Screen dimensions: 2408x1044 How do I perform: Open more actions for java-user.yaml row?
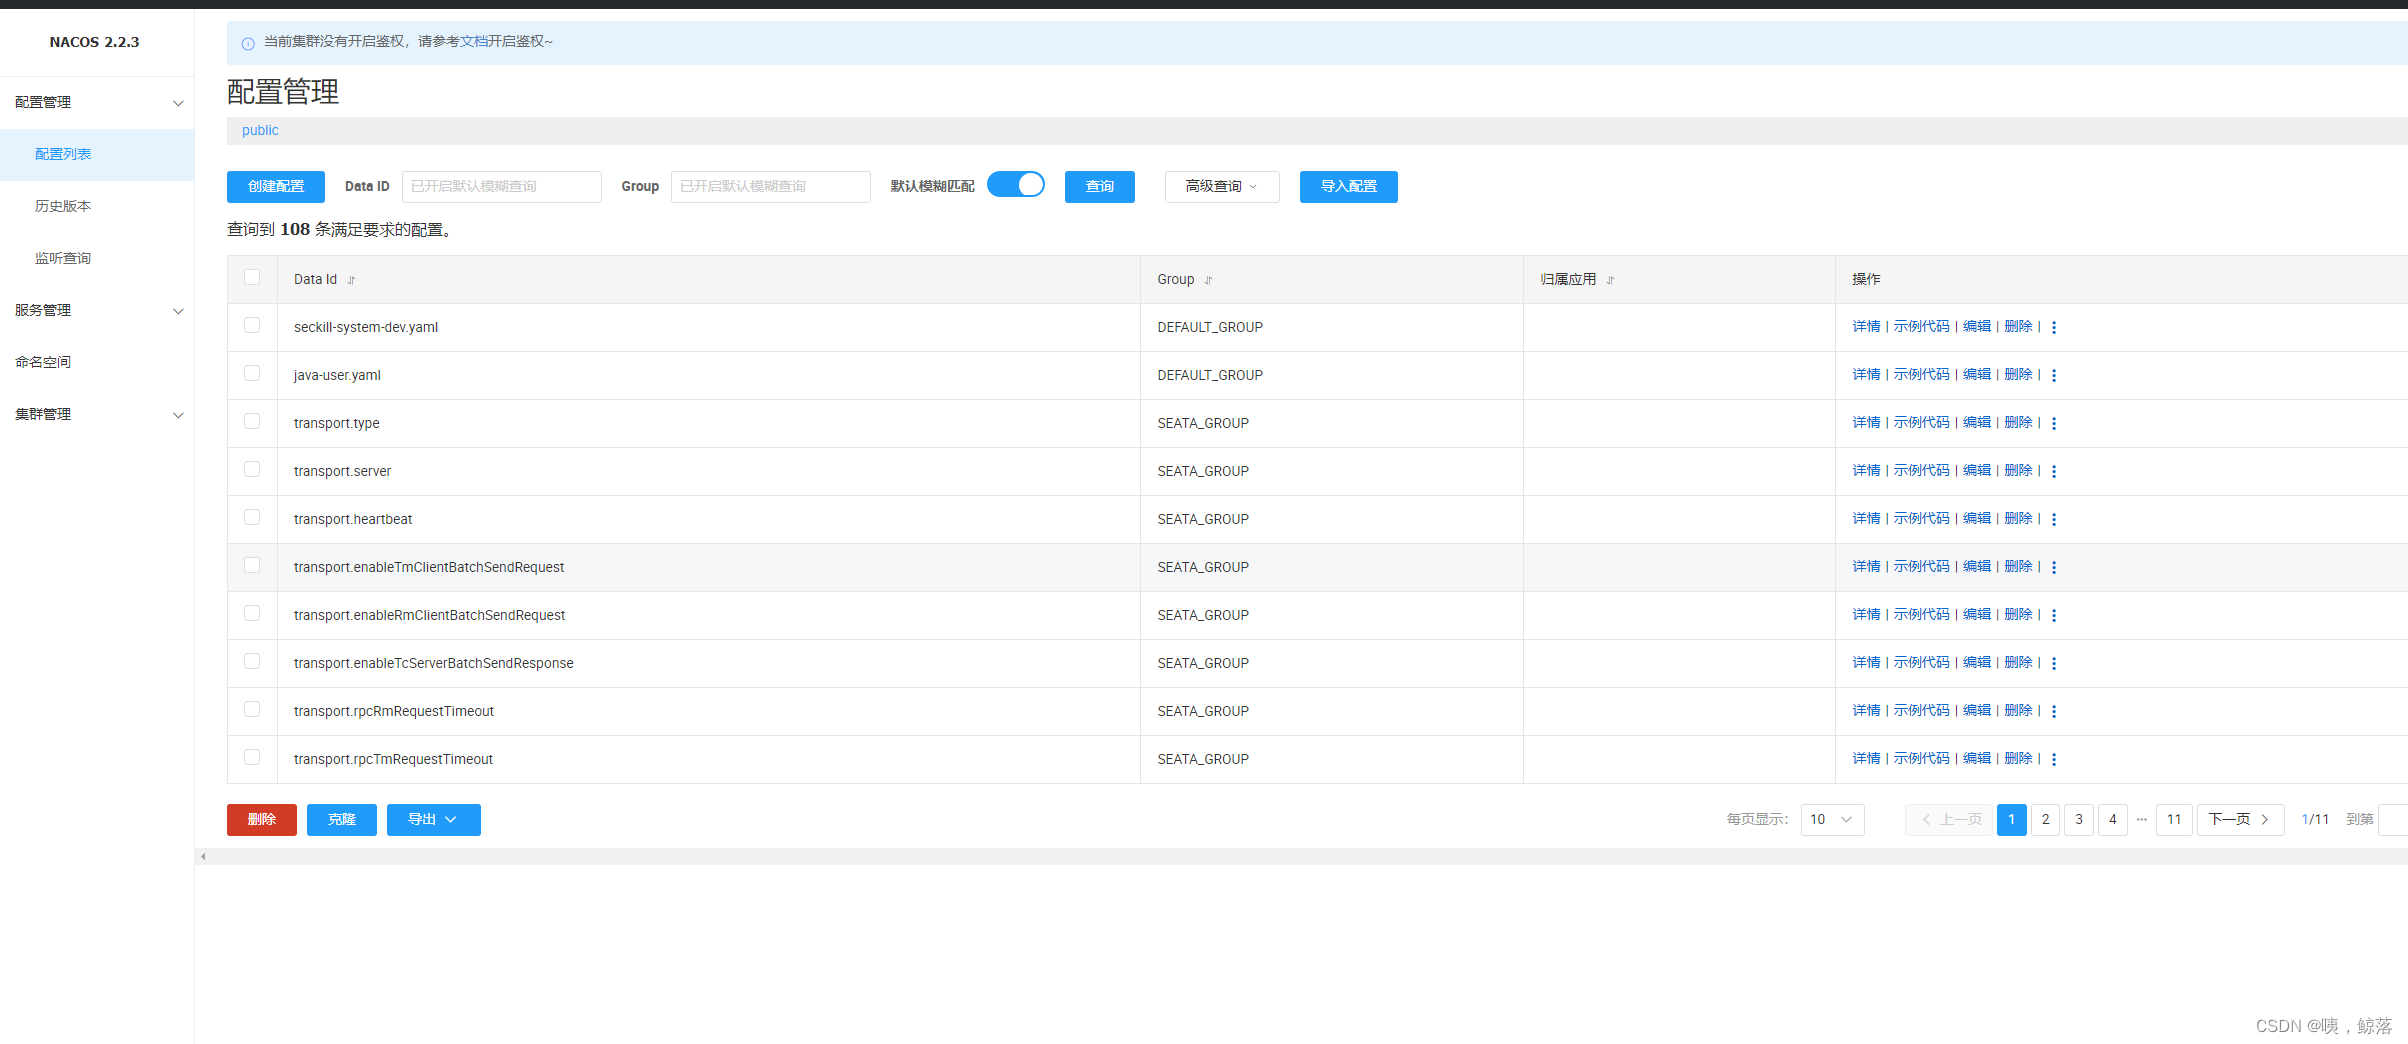(2054, 375)
